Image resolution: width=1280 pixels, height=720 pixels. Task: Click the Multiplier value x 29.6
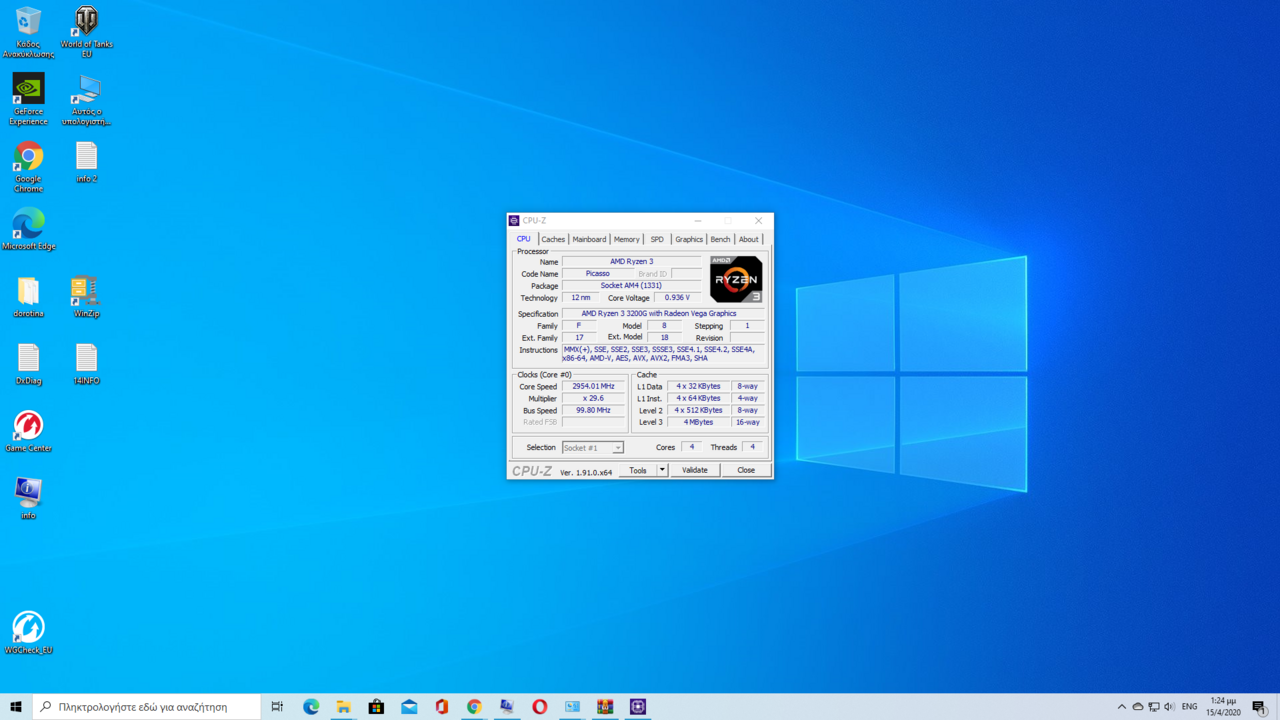pyautogui.click(x=594, y=398)
